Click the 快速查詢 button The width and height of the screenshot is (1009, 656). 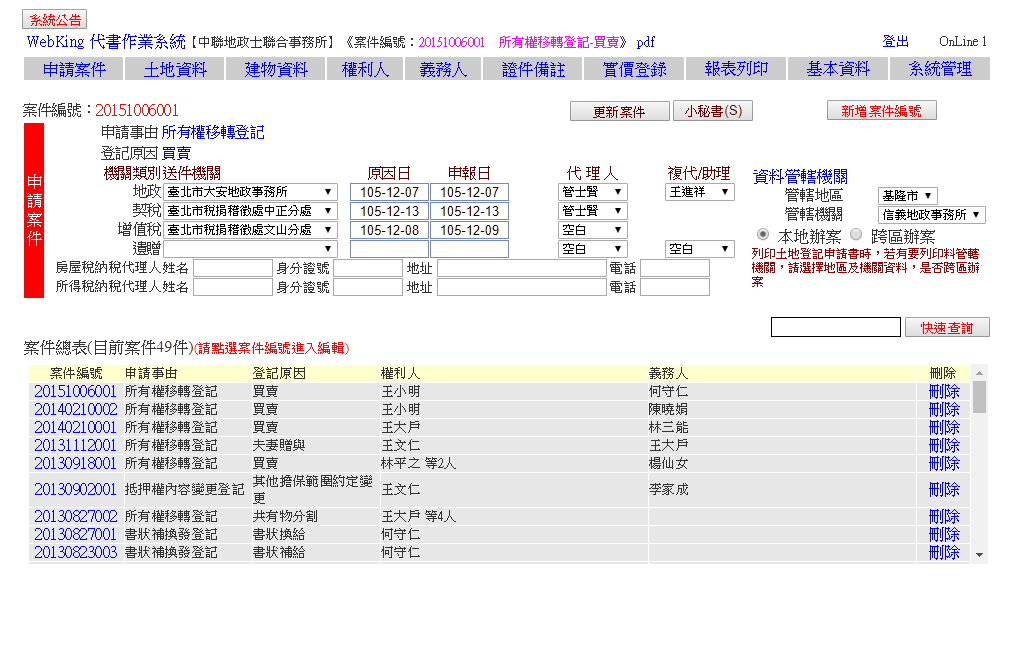tap(946, 327)
